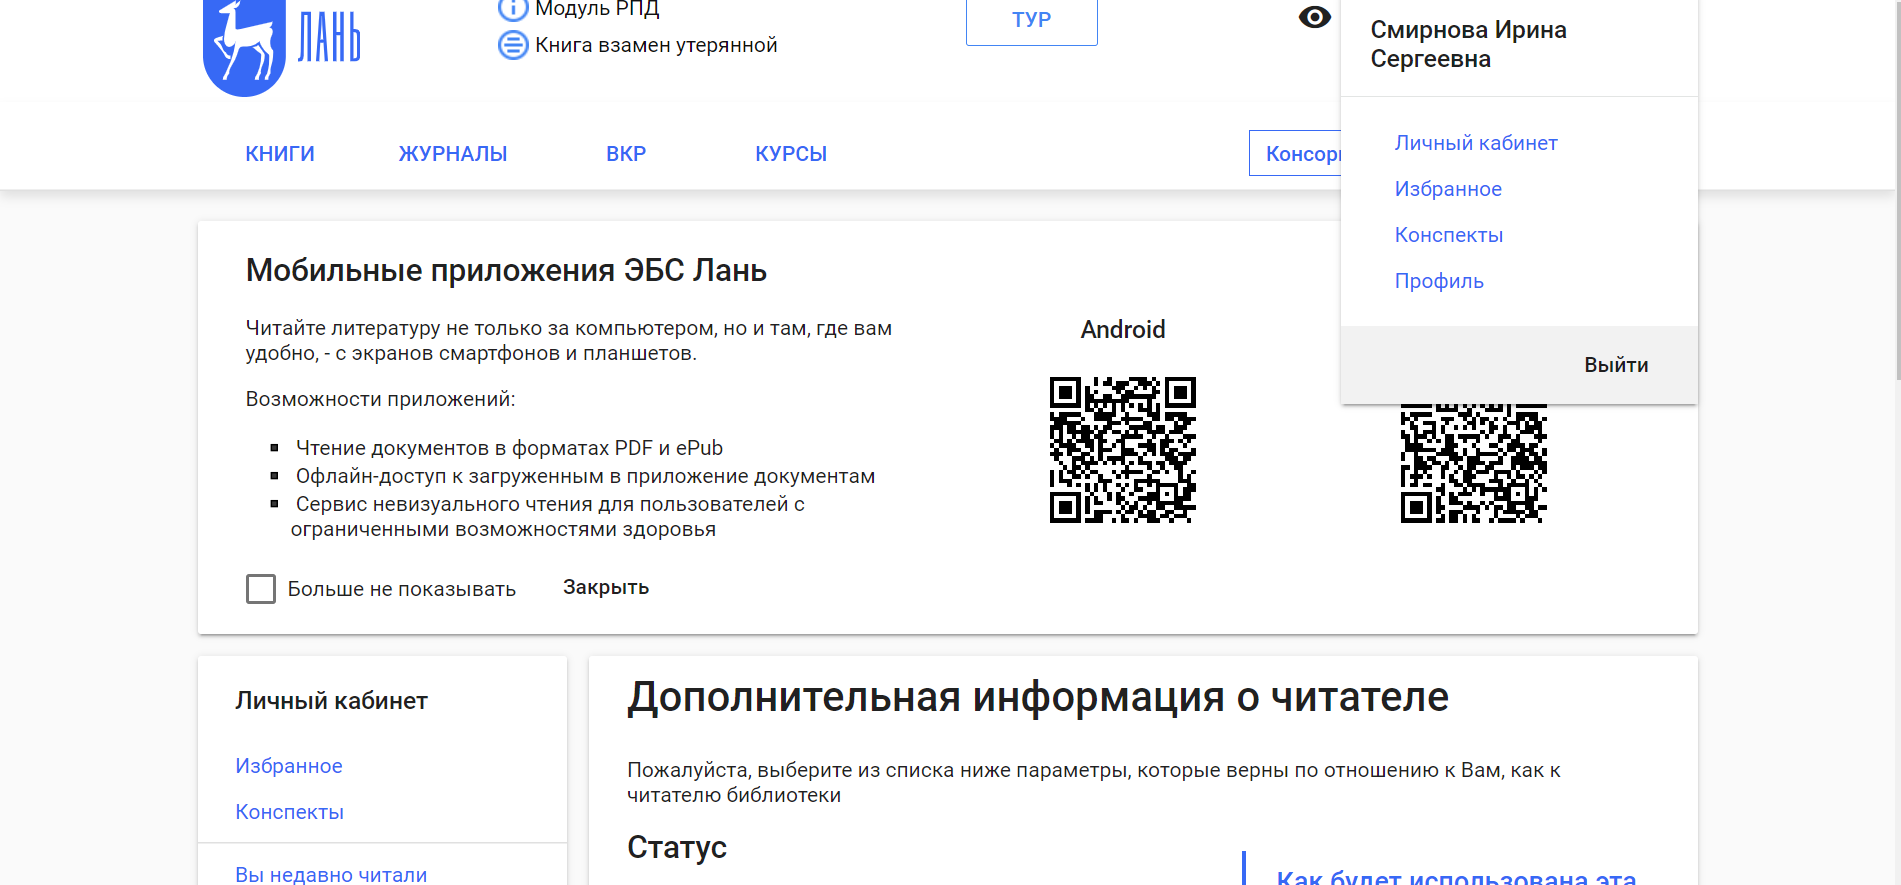This screenshot has width=1901, height=885.
Task: Open Конспекты from user dropdown menu
Action: tap(1449, 235)
